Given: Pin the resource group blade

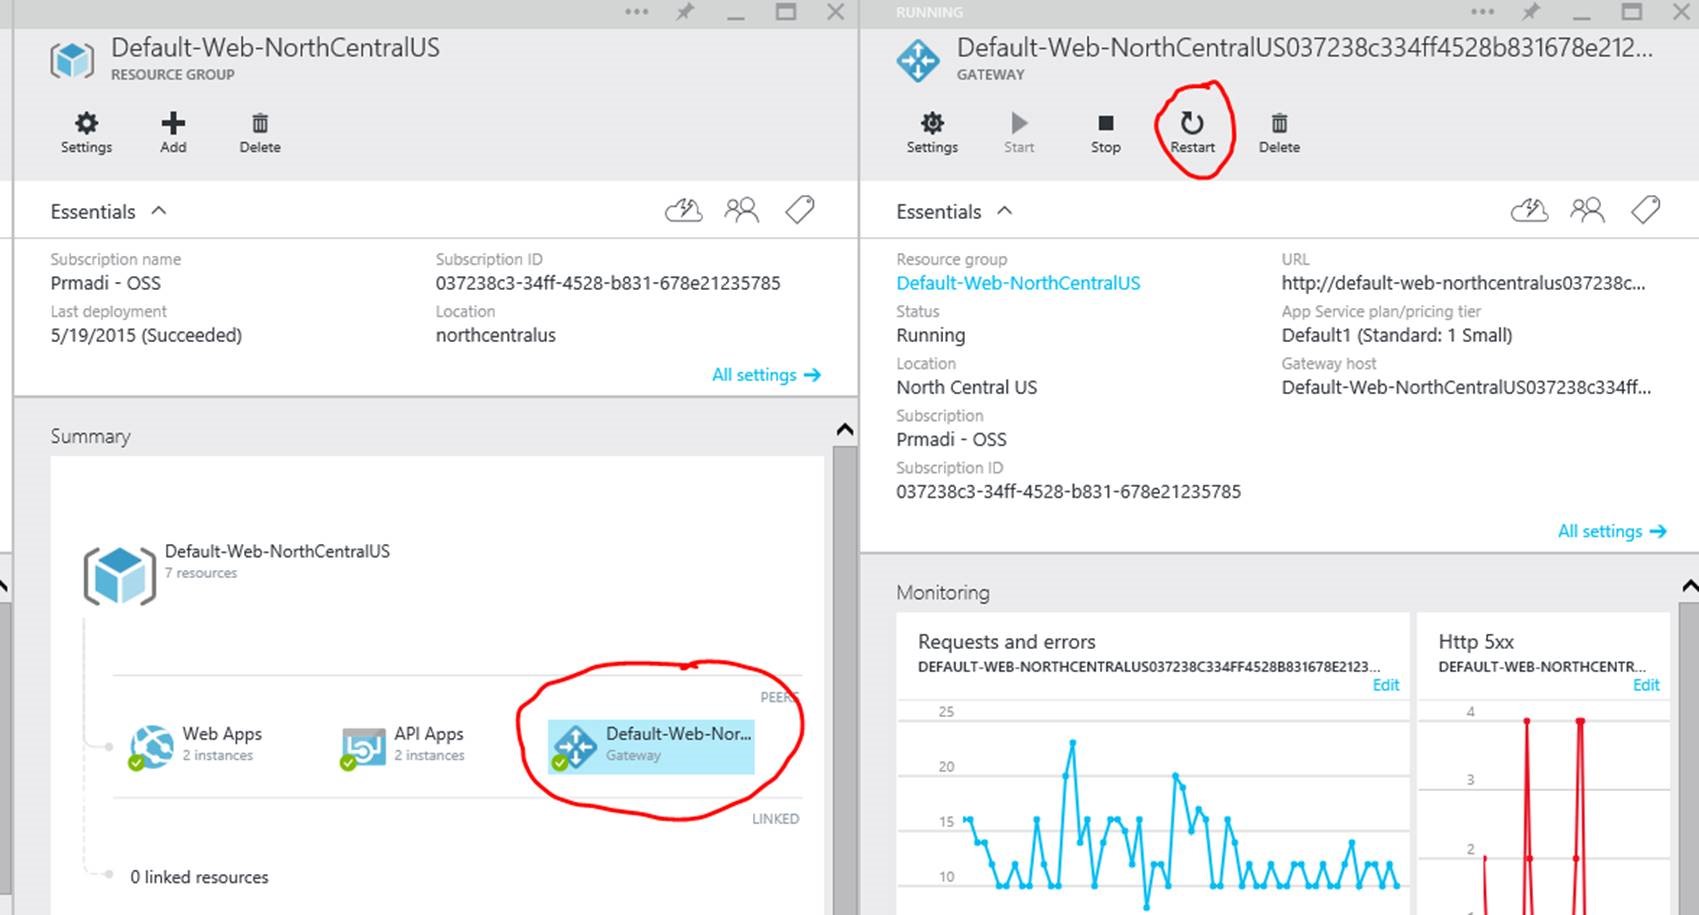Looking at the screenshot, I should (685, 12).
